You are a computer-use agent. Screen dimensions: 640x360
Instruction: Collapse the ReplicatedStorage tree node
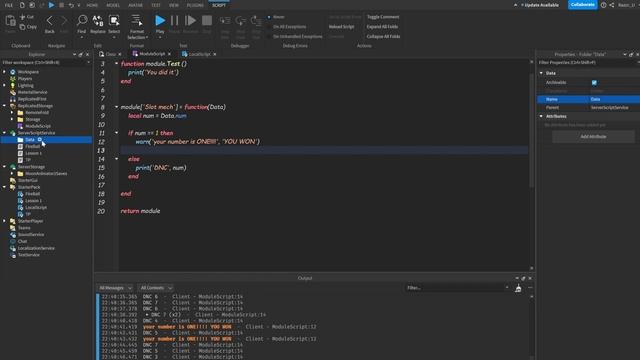tap(4, 106)
